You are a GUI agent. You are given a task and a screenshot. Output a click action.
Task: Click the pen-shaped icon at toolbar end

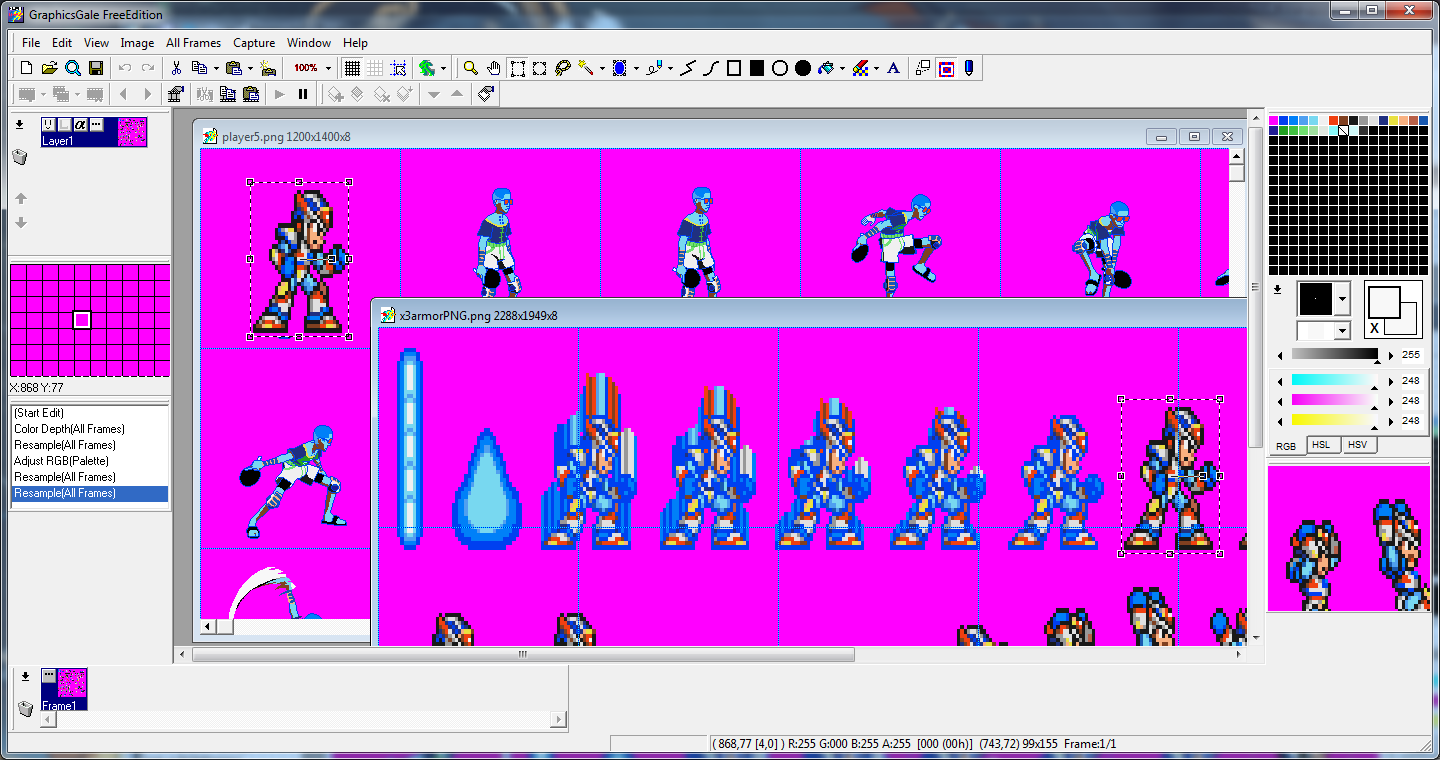[968, 68]
